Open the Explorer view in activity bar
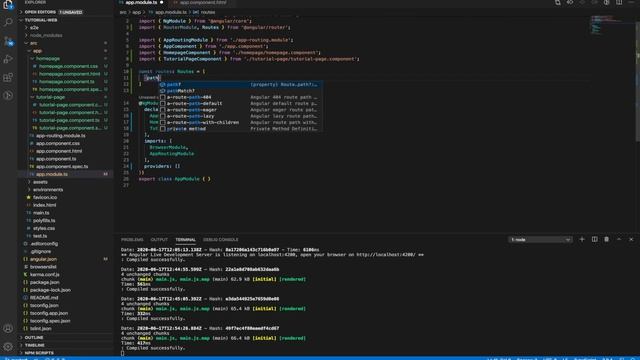The height and width of the screenshot is (360, 640). pos(8,4)
